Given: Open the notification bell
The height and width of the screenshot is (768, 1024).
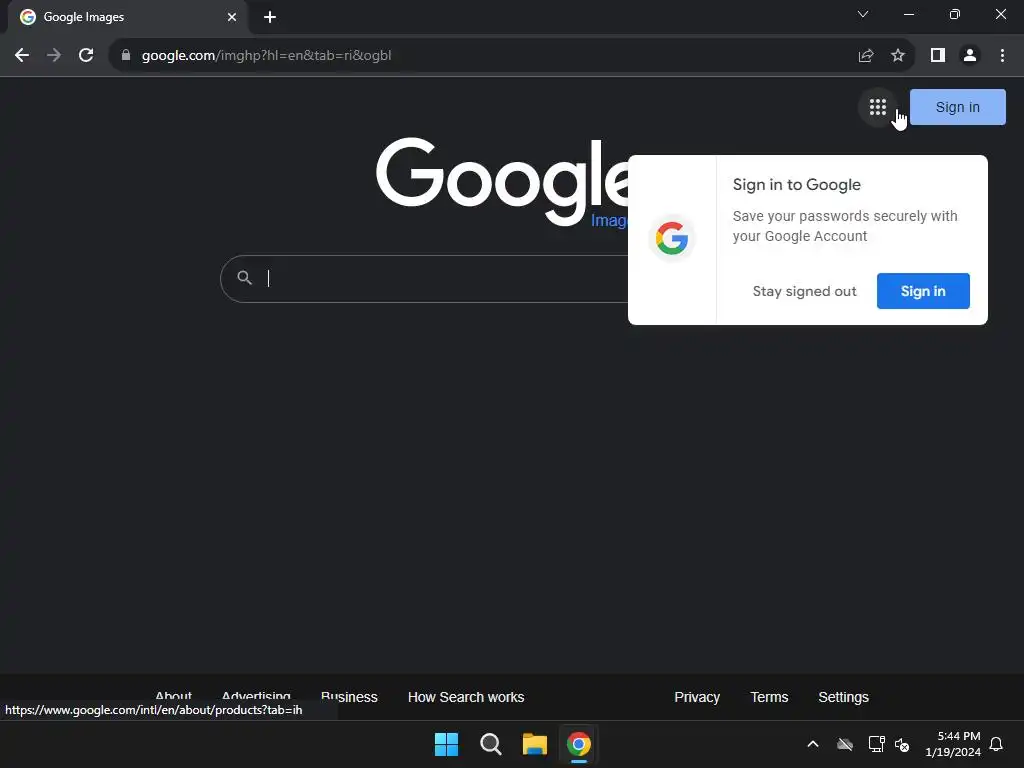Looking at the screenshot, I should [996, 744].
